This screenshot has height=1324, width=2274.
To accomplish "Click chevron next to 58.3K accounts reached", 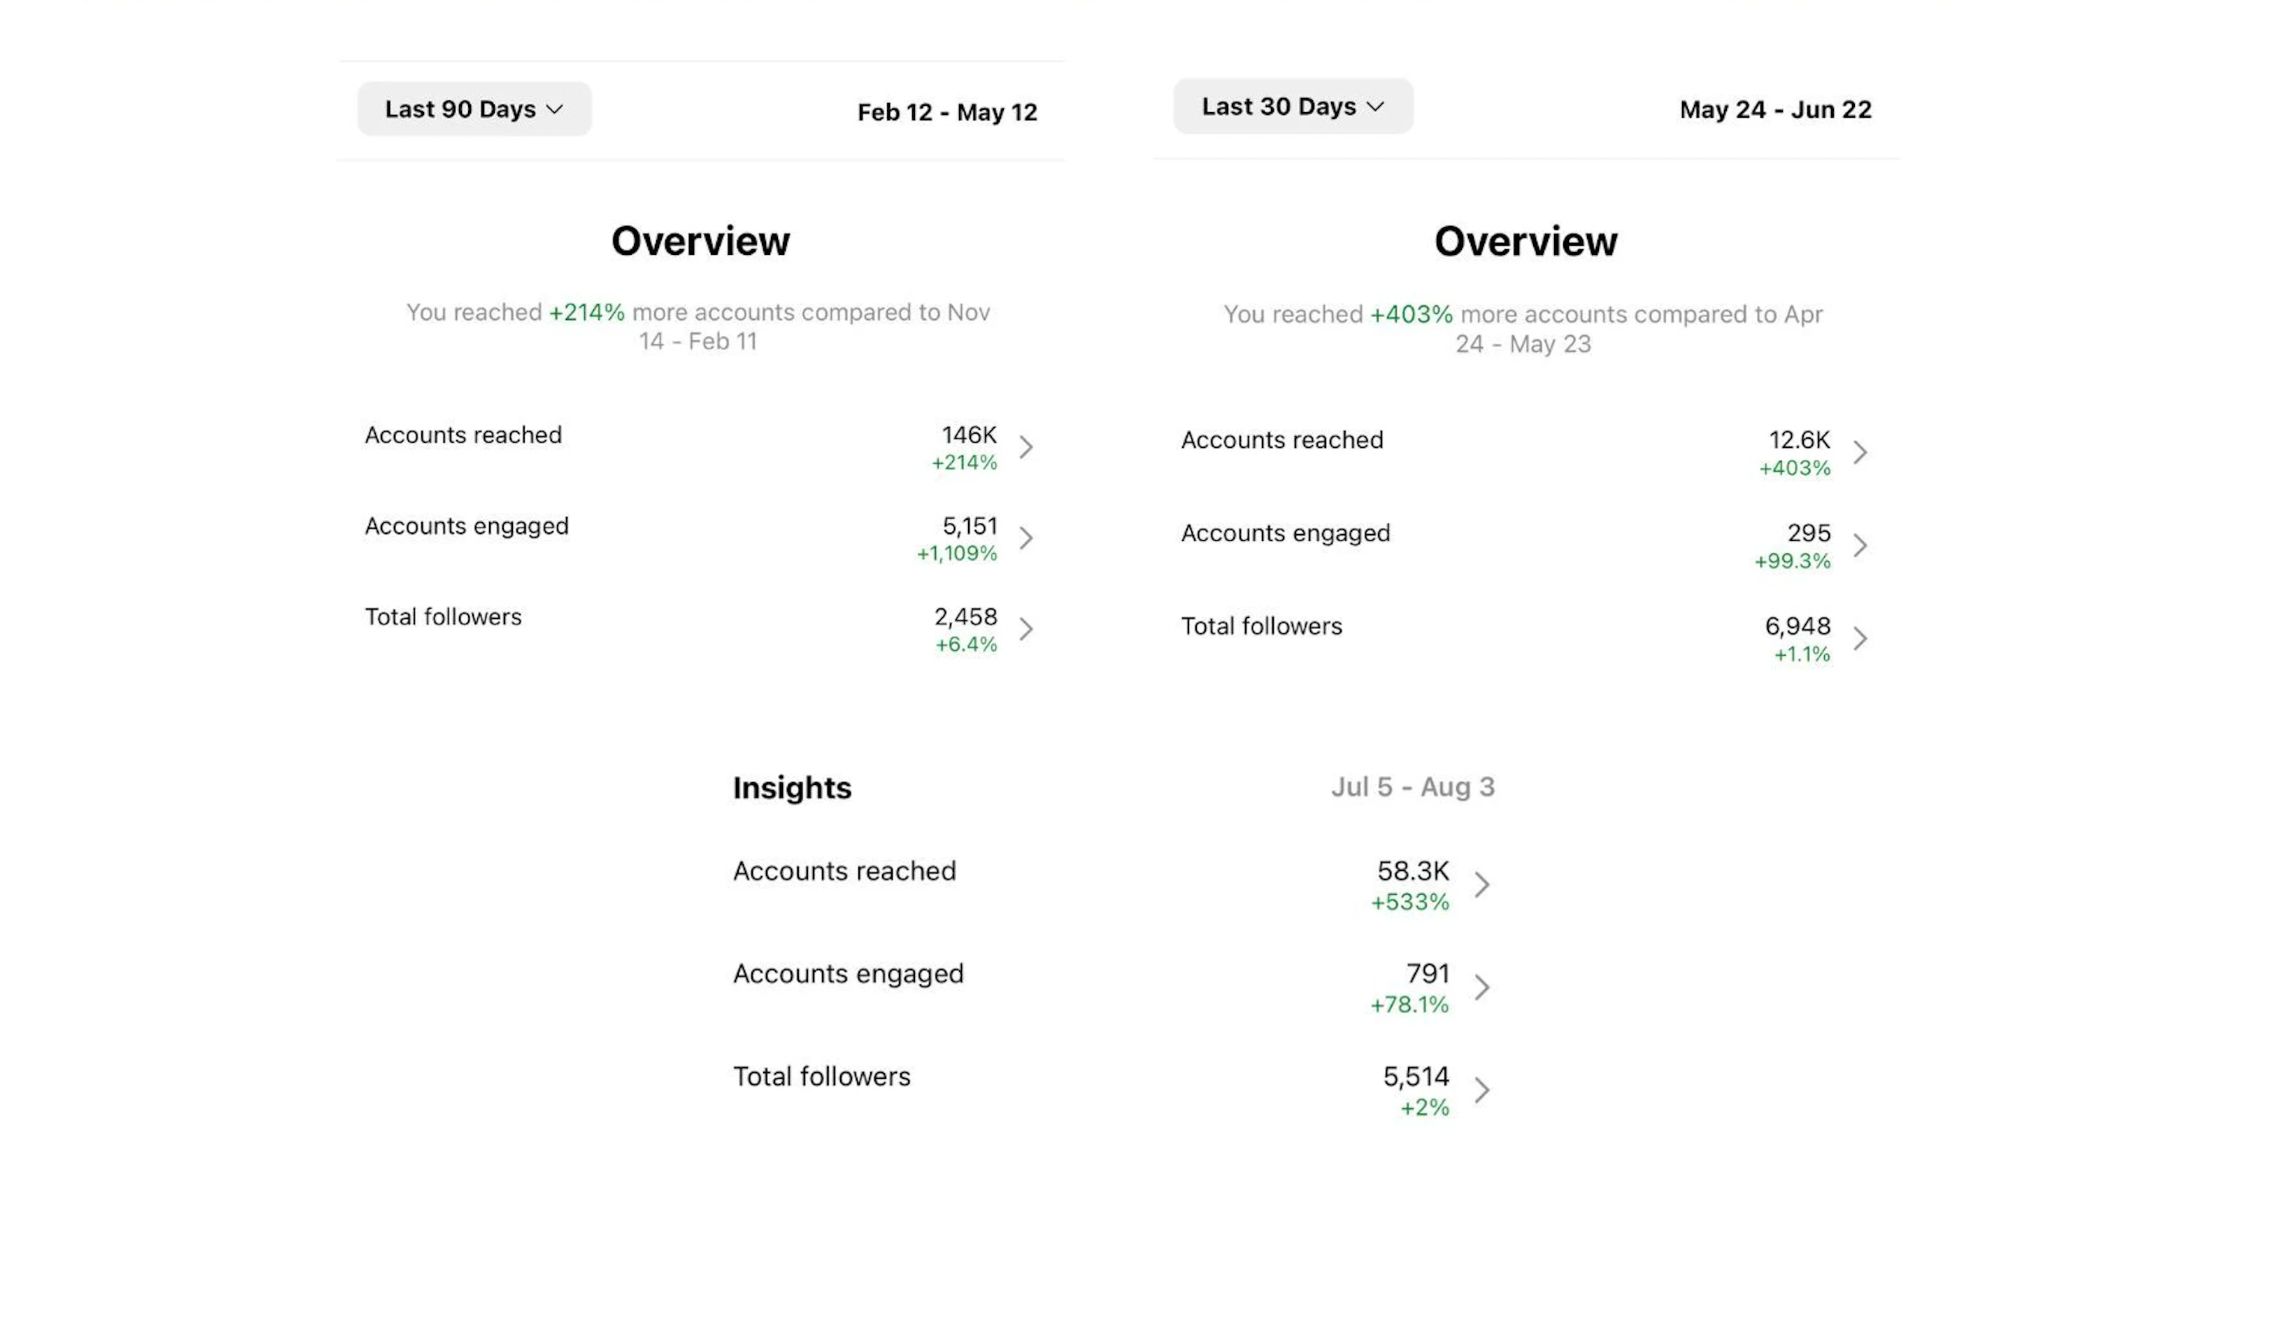I will pyautogui.click(x=1482, y=884).
